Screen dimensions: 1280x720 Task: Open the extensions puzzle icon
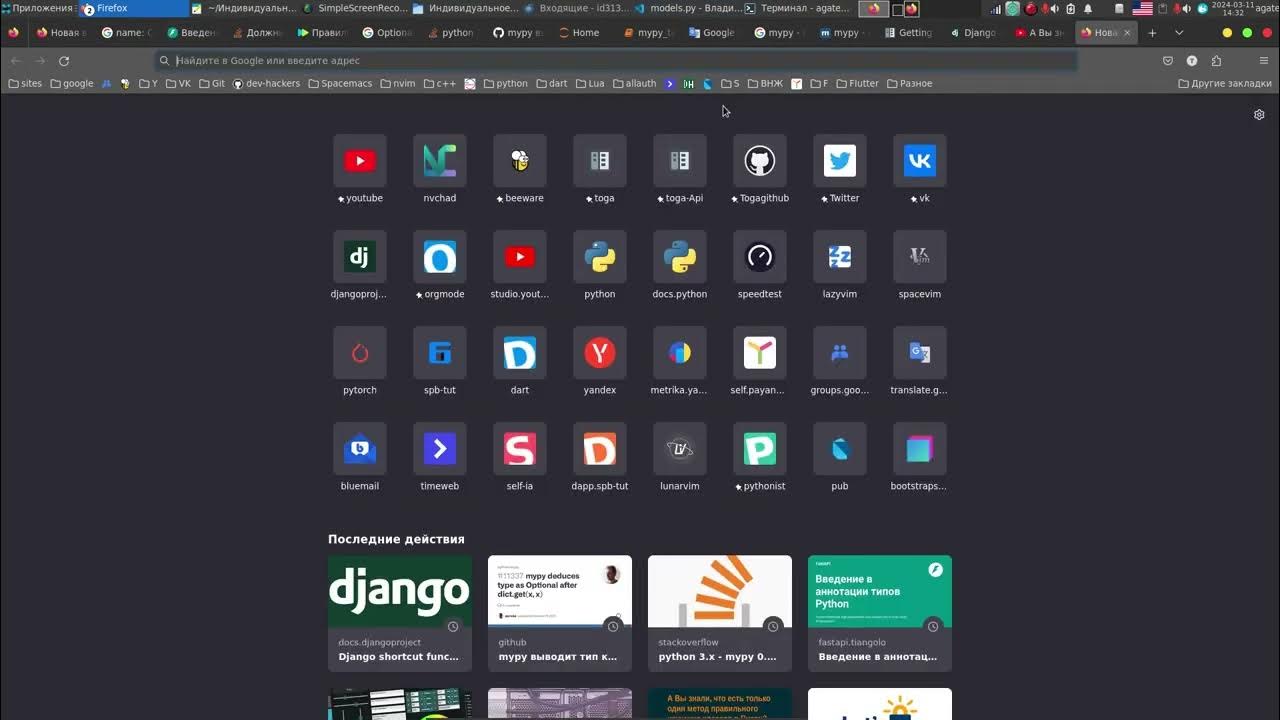tap(1216, 61)
